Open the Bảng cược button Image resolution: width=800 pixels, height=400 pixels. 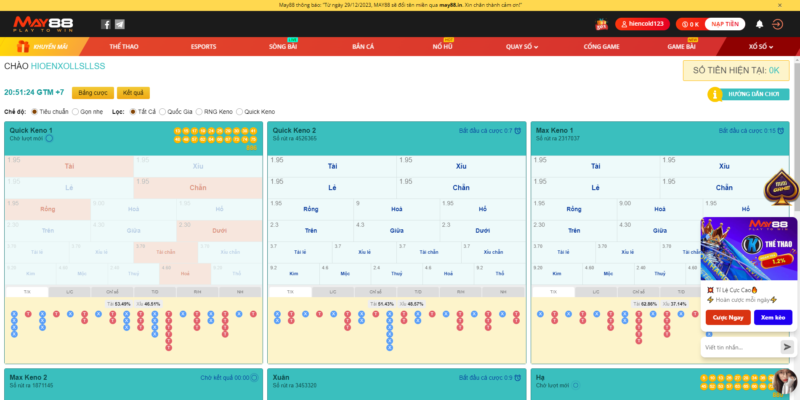point(93,93)
